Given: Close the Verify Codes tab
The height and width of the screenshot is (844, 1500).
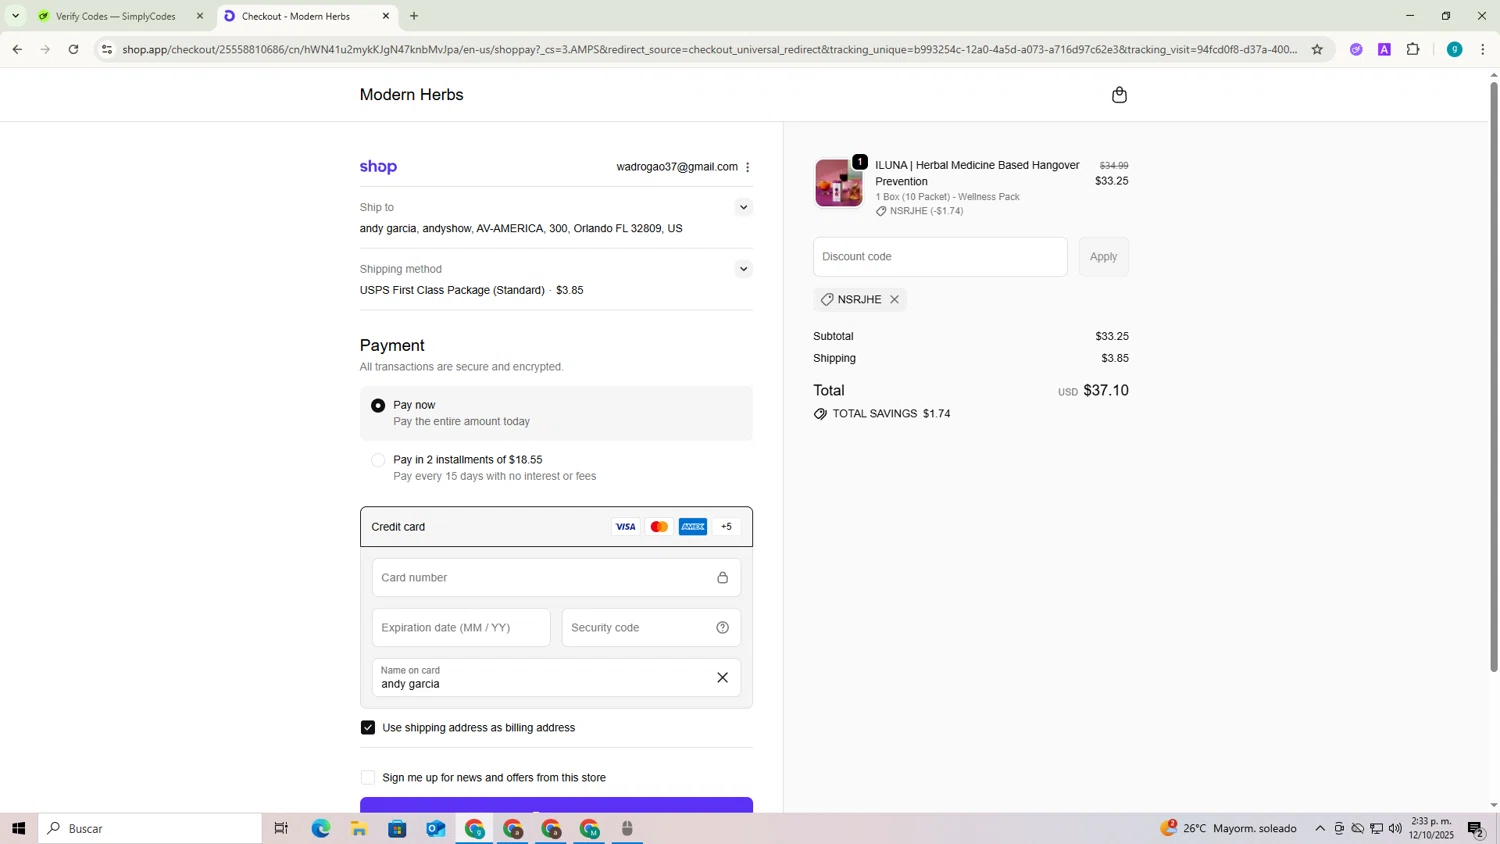Looking at the screenshot, I should [200, 16].
